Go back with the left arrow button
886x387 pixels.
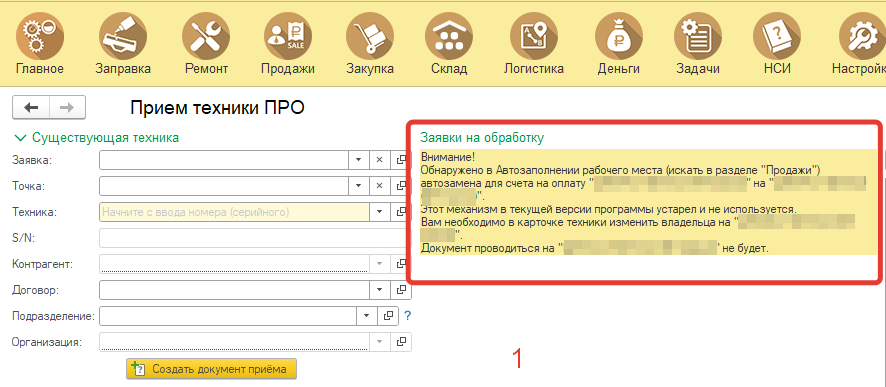(x=31, y=107)
